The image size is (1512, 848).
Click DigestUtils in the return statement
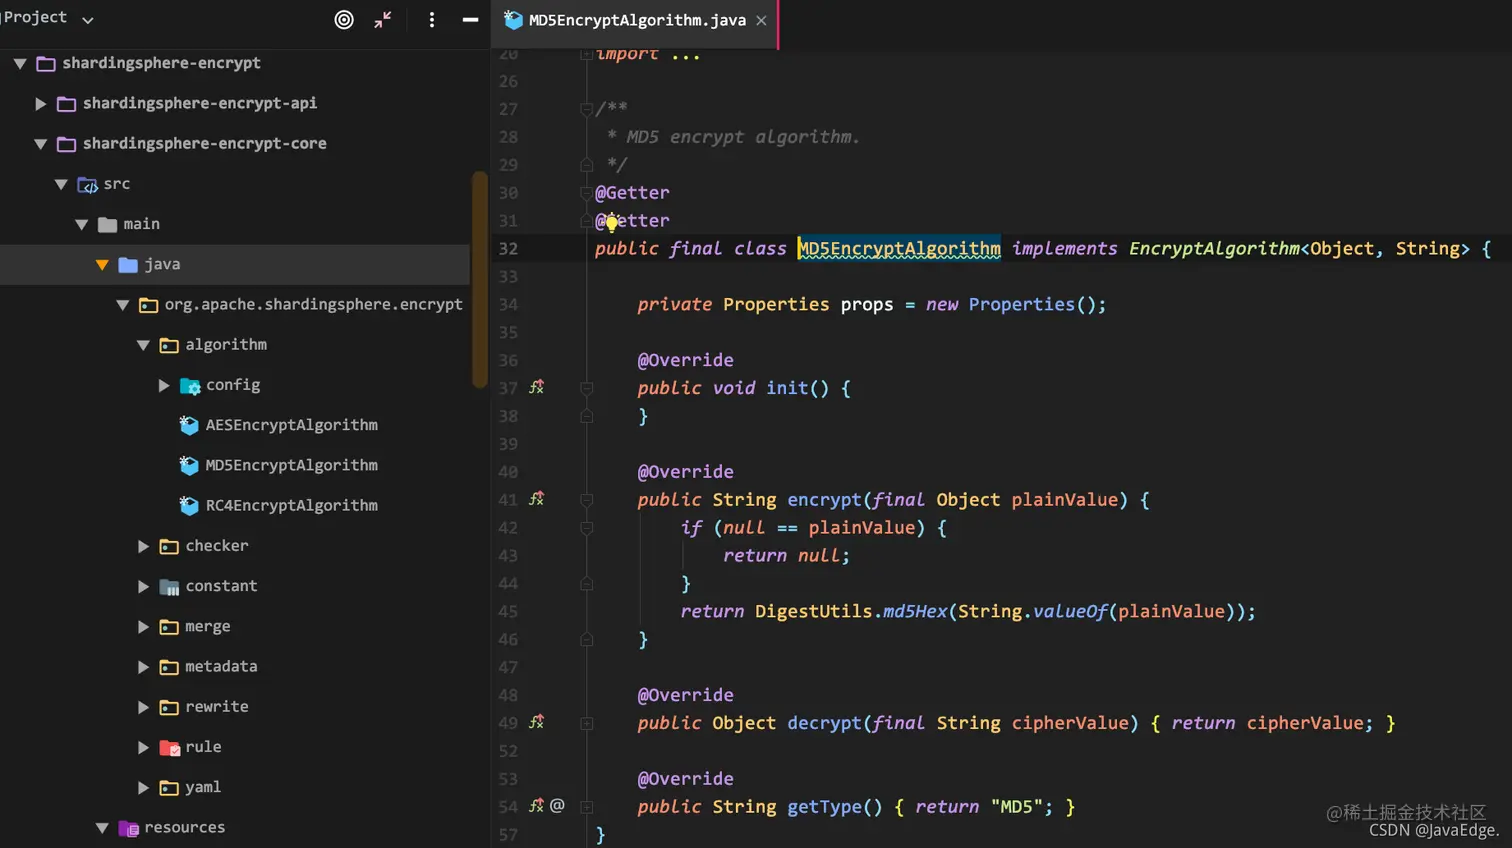813,612
